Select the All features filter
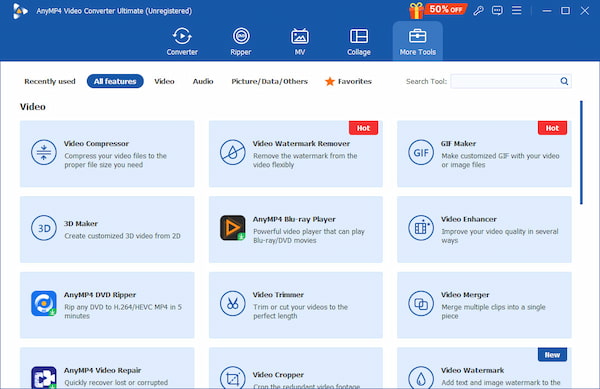 (x=115, y=81)
